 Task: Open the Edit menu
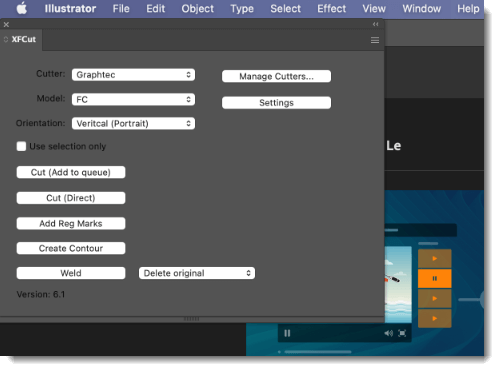[x=156, y=9]
